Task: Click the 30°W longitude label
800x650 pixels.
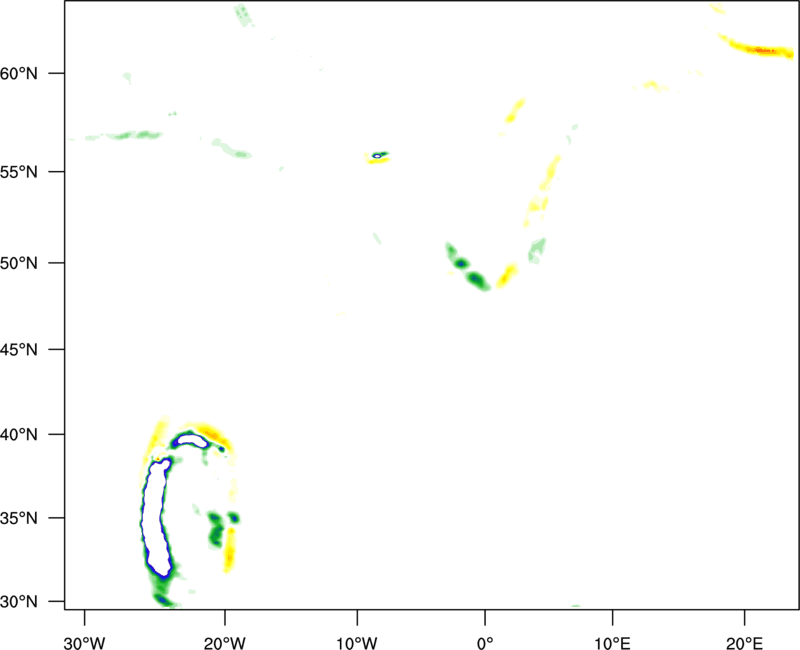Action: pyautogui.click(x=84, y=643)
